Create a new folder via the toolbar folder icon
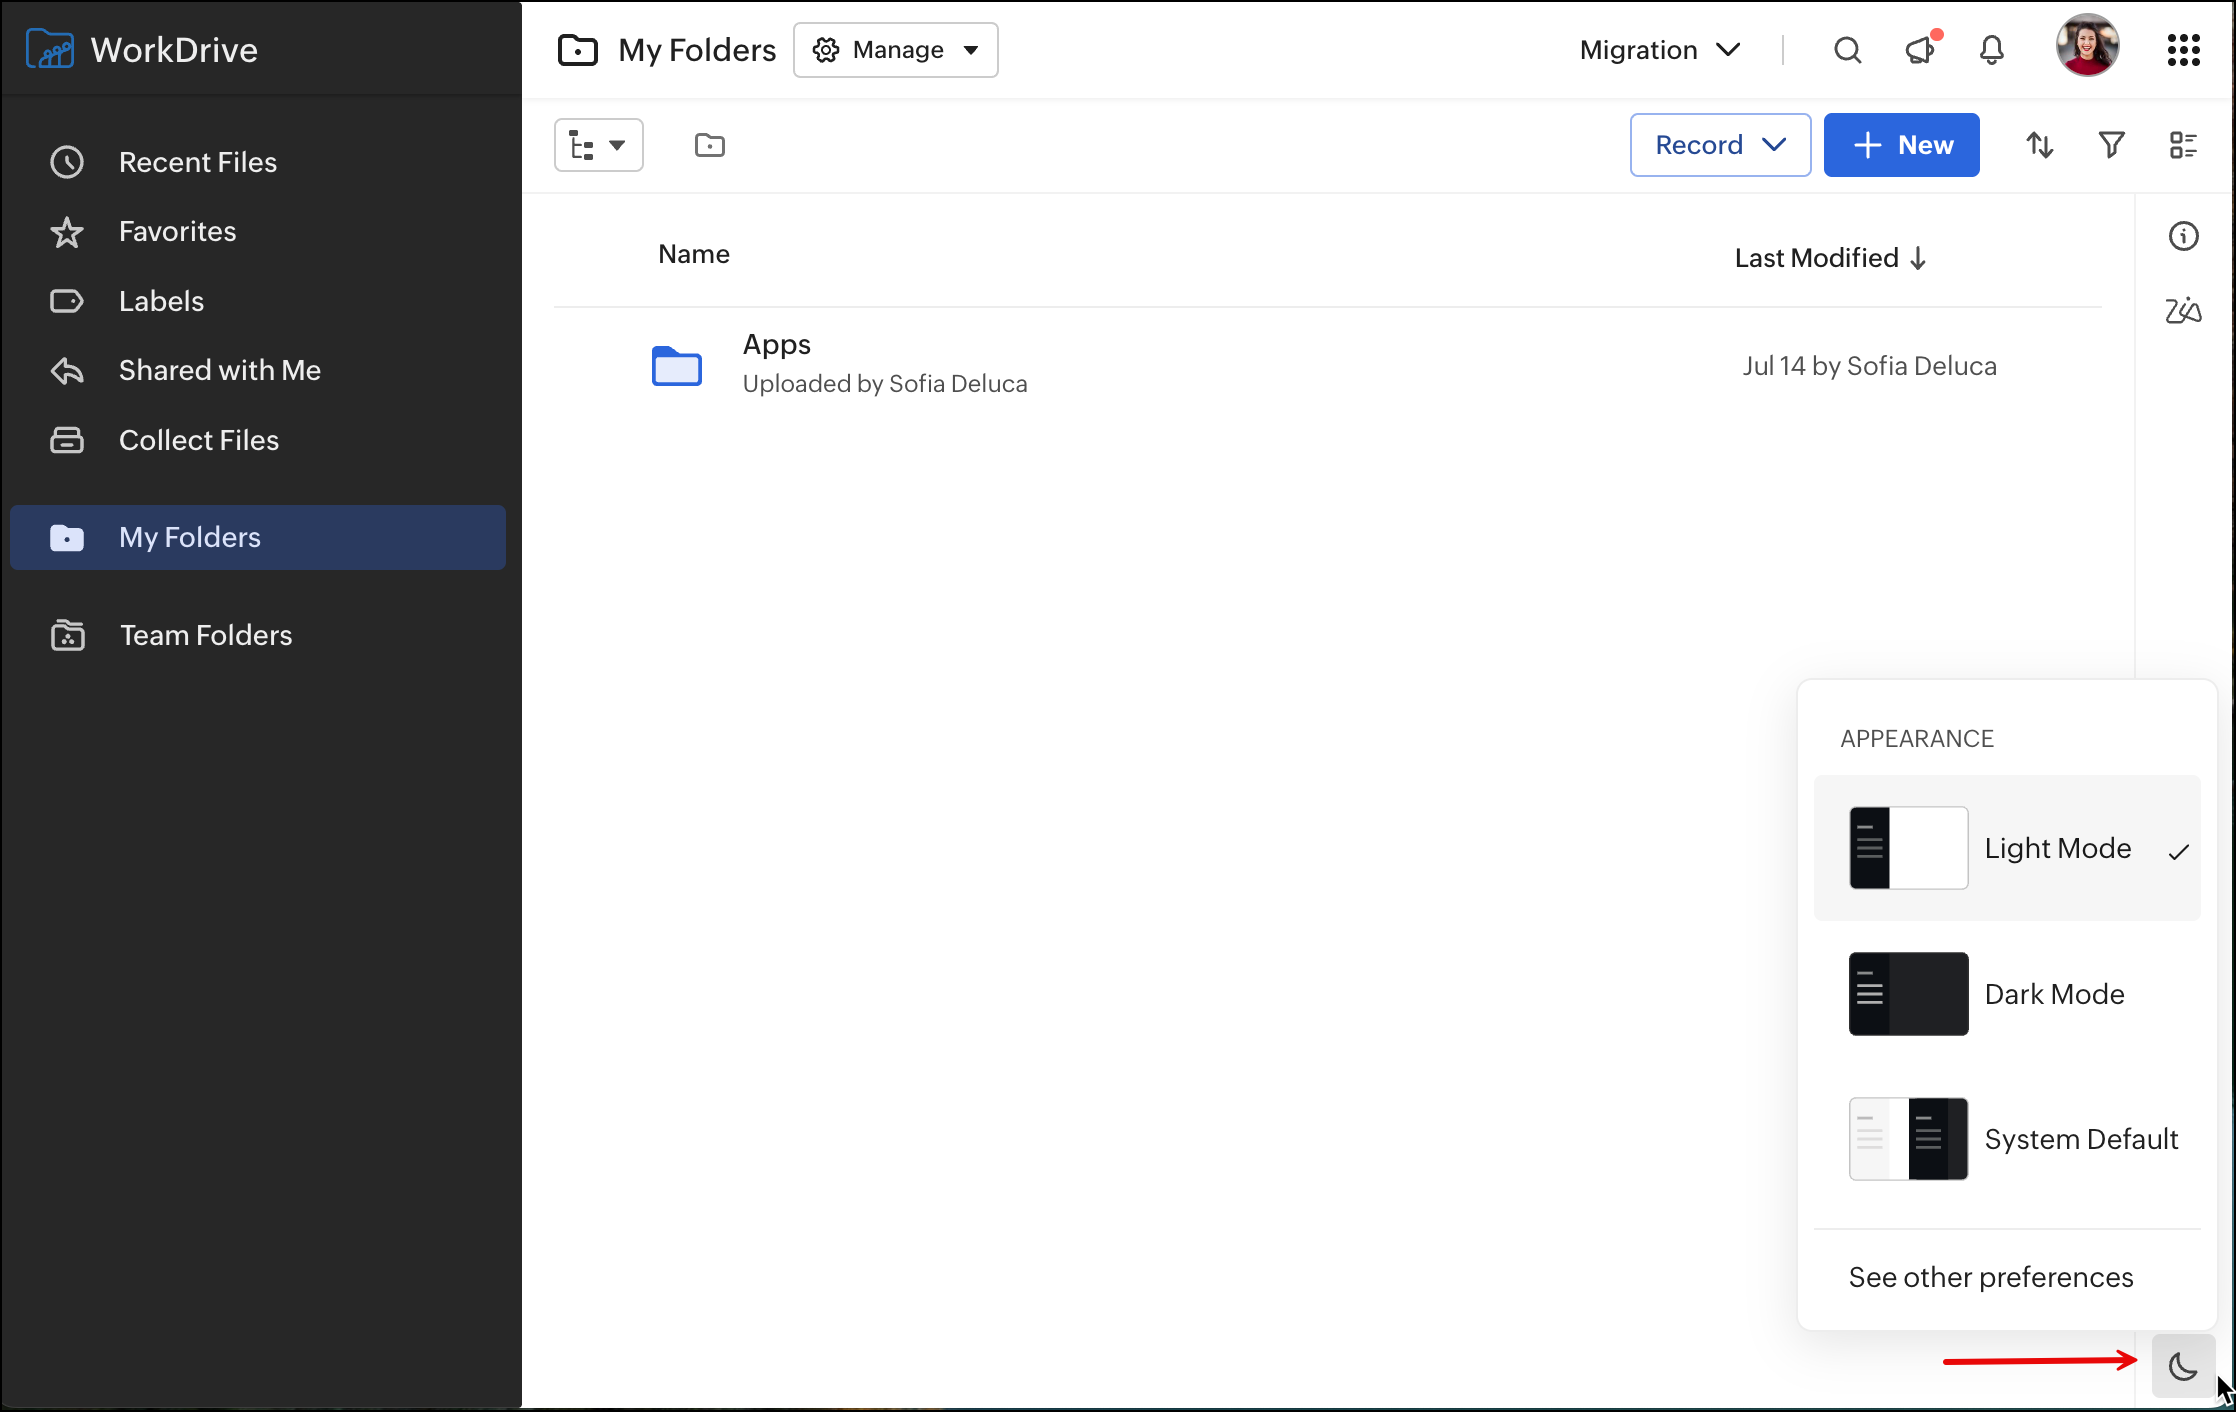2236x1412 pixels. coord(709,145)
